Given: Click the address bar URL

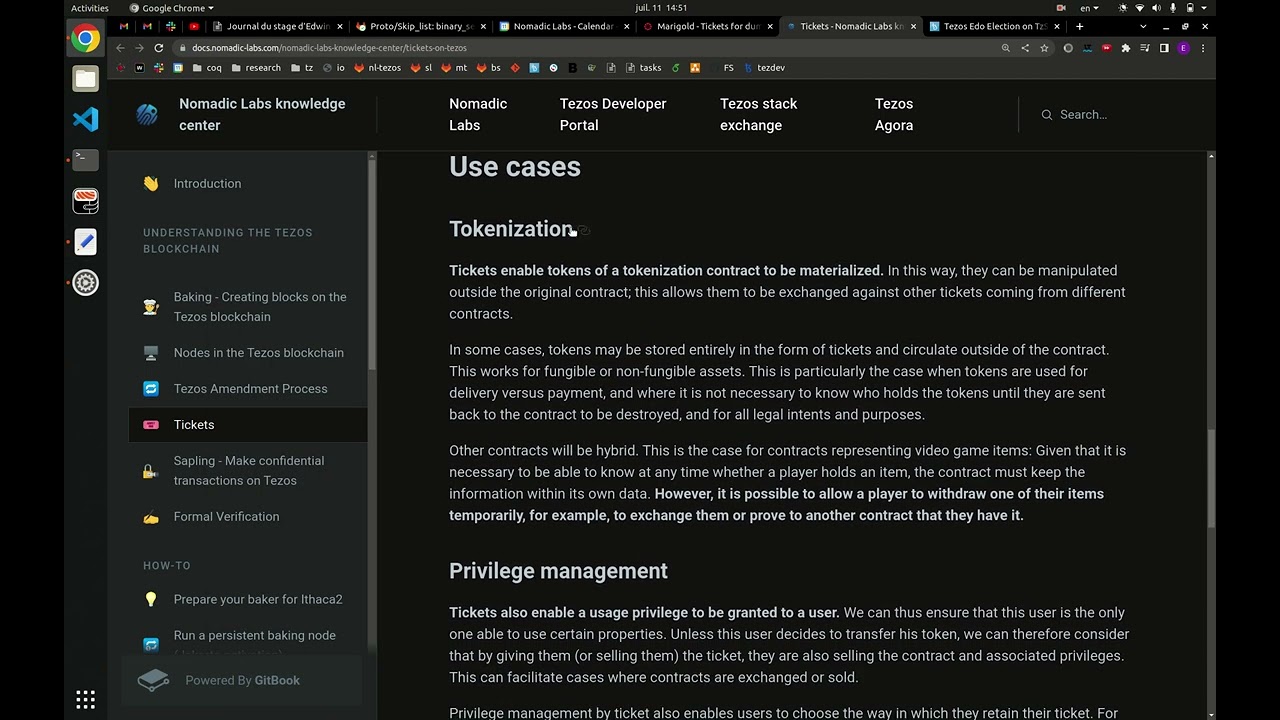Looking at the screenshot, I should click(329, 48).
